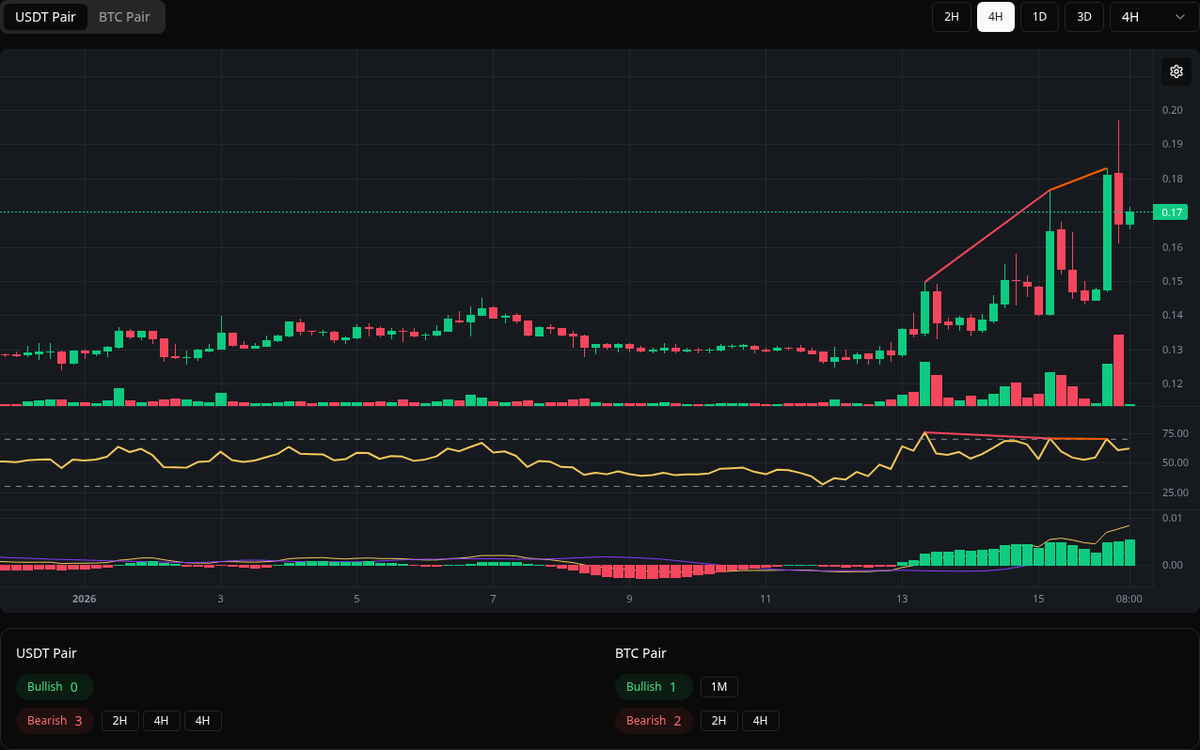Click the 0.20 price axis label
The width and height of the screenshot is (1200, 750).
tap(1172, 110)
